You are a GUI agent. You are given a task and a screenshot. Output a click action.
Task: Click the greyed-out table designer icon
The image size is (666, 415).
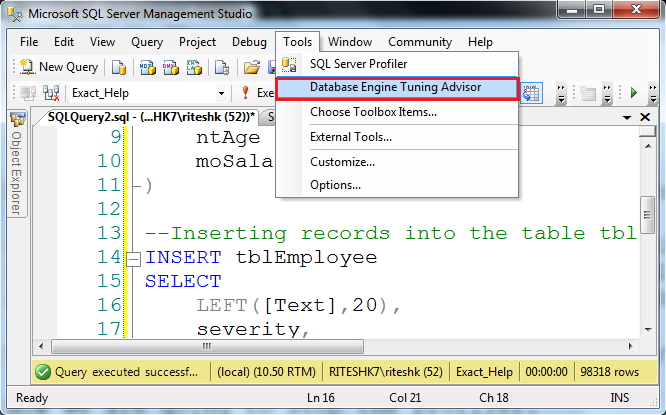[x=588, y=93]
